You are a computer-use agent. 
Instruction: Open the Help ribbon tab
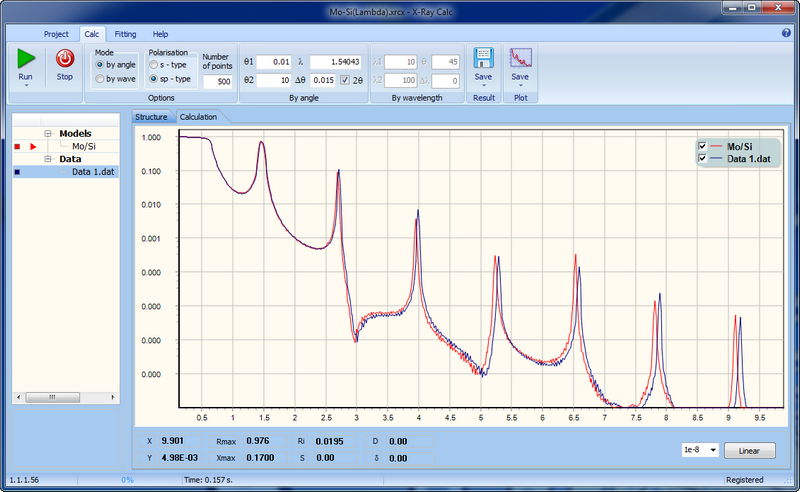pyautogui.click(x=160, y=34)
